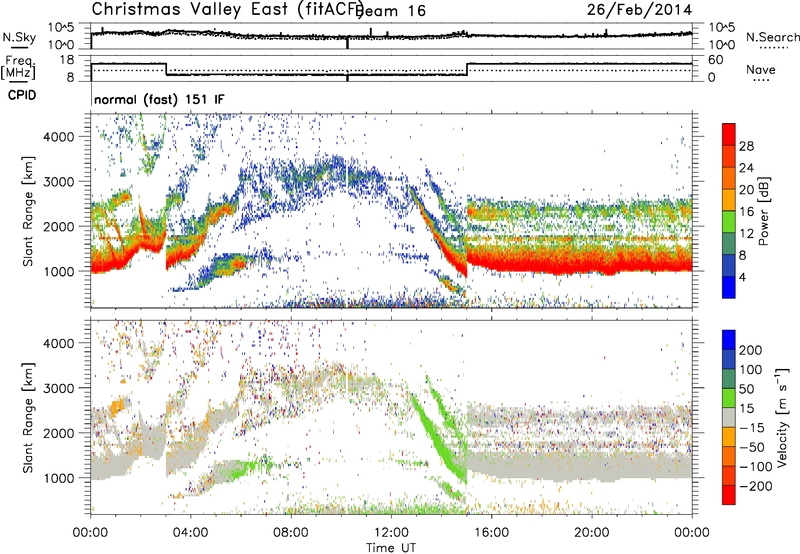Select the 2000 tick on the velocity panel
This screenshot has width=800, height=554.
click(x=58, y=433)
